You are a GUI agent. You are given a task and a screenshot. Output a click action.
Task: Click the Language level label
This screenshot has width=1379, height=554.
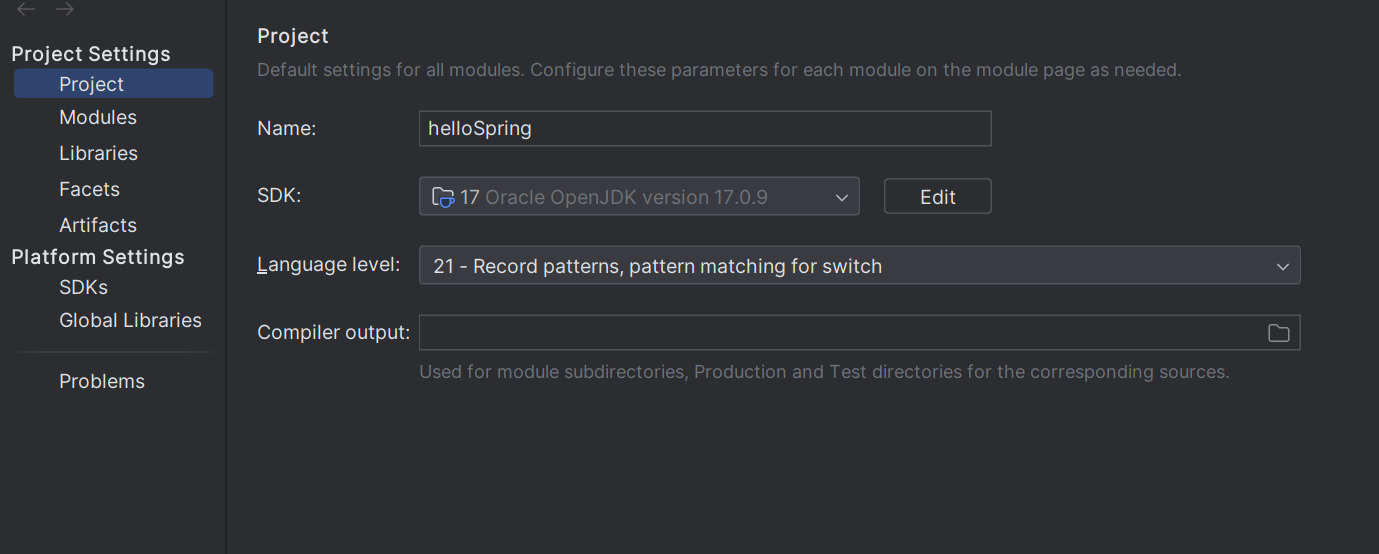coord(328,265)
